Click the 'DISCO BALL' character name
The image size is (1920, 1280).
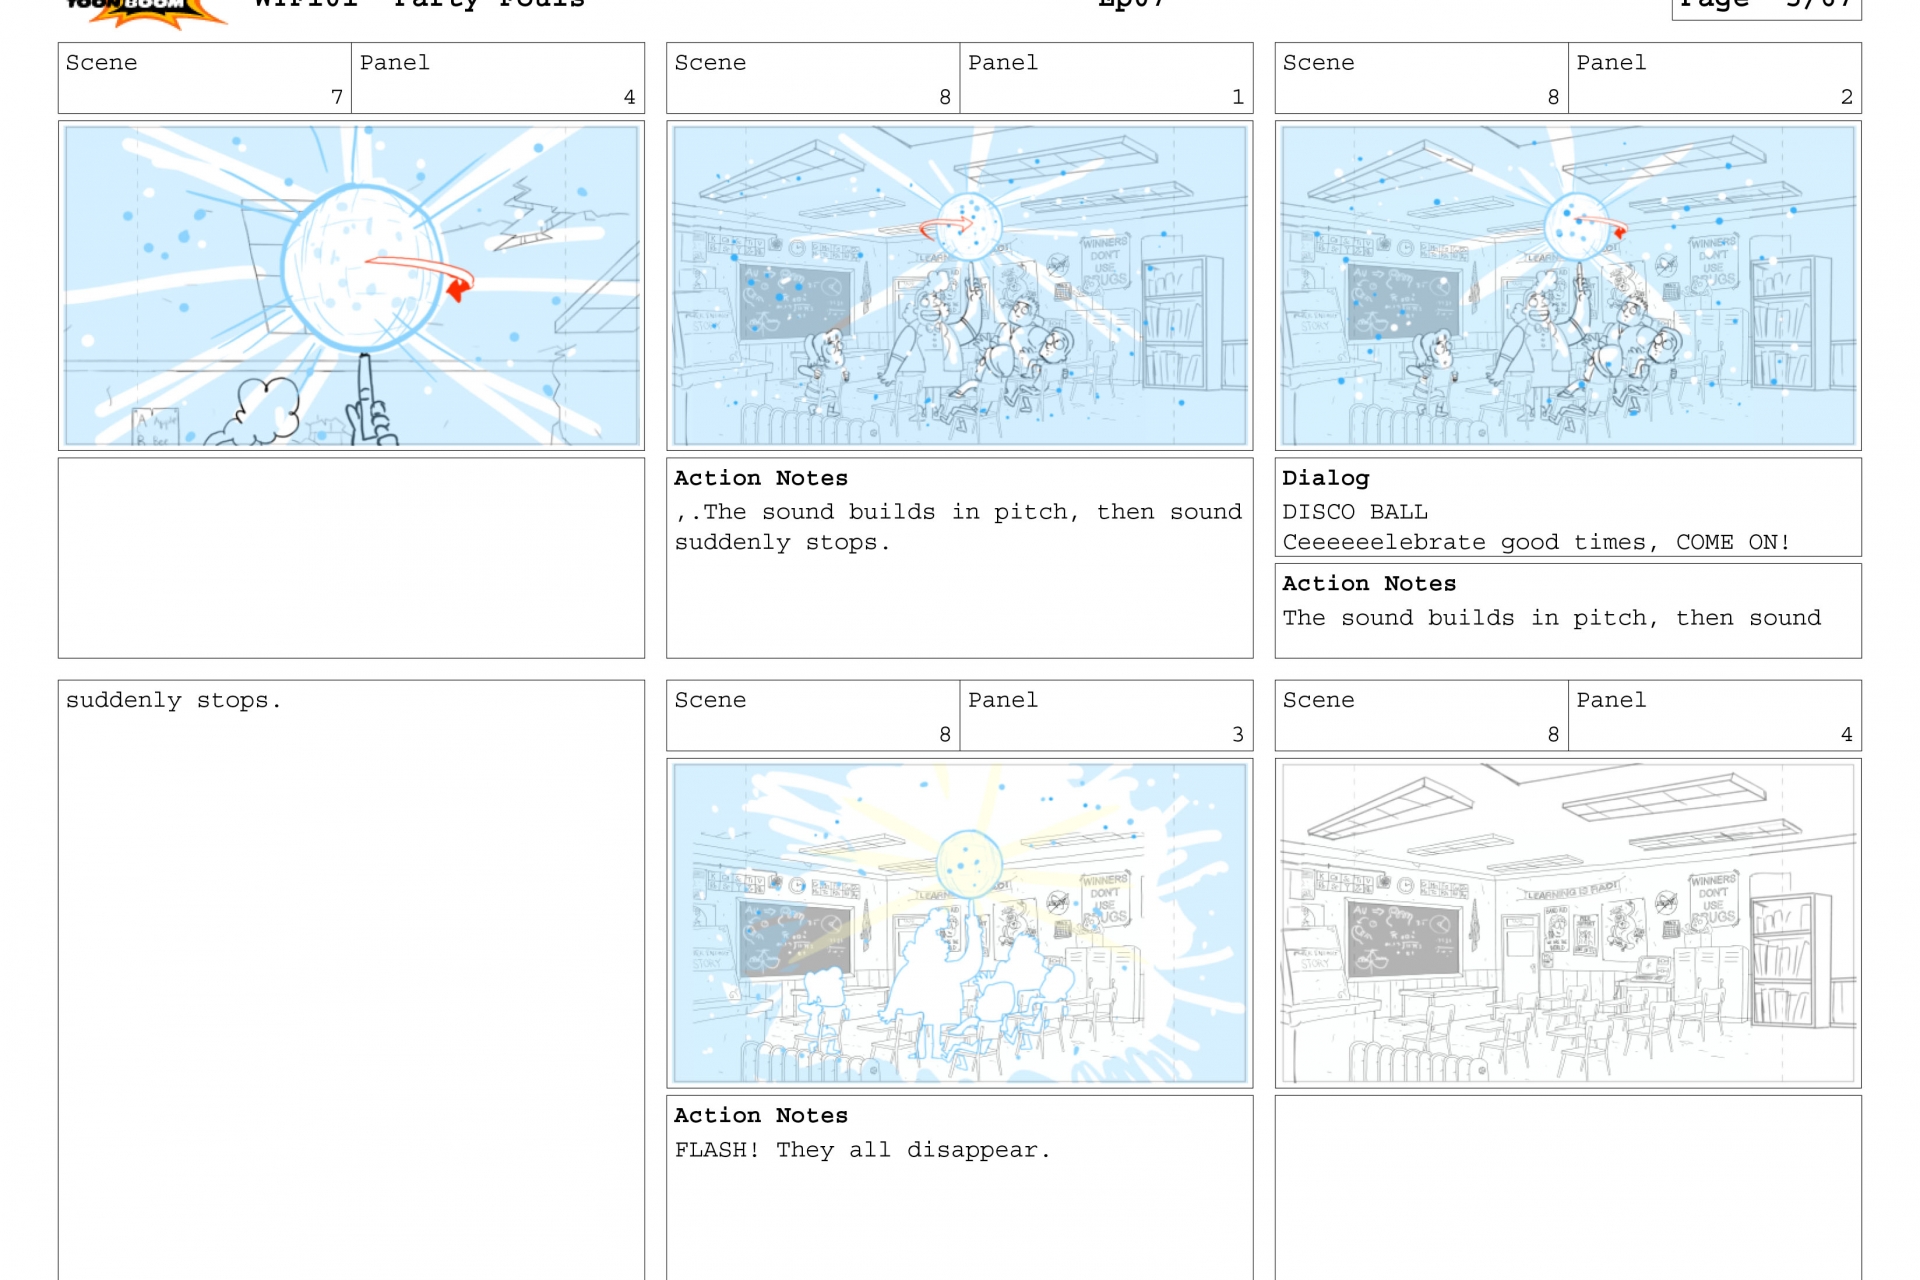coord(1355,512)
